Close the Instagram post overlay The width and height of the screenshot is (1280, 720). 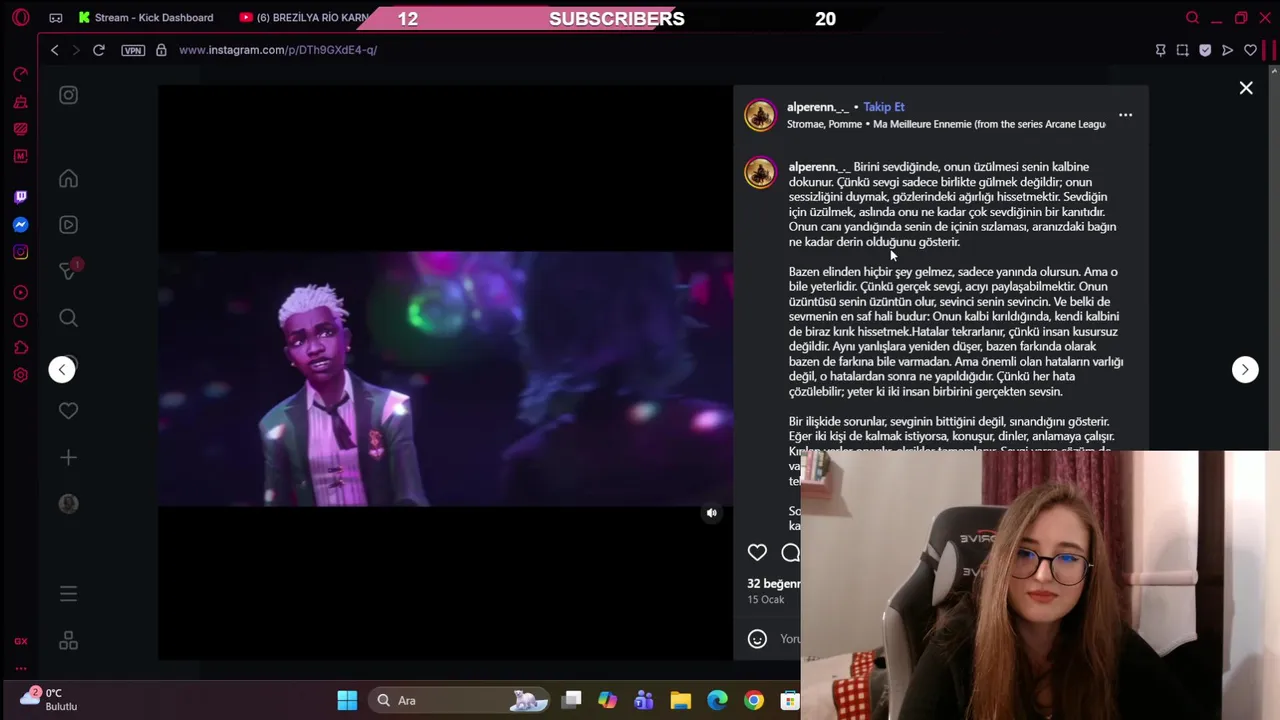pyautogui.click(x=1246, y=88)
